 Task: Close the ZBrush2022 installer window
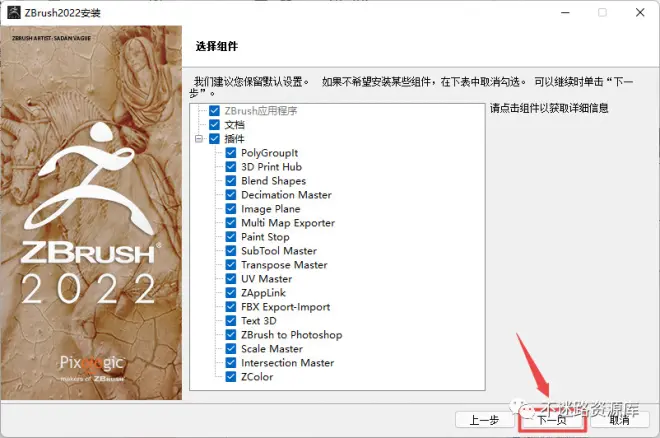(x=640, y=13)
